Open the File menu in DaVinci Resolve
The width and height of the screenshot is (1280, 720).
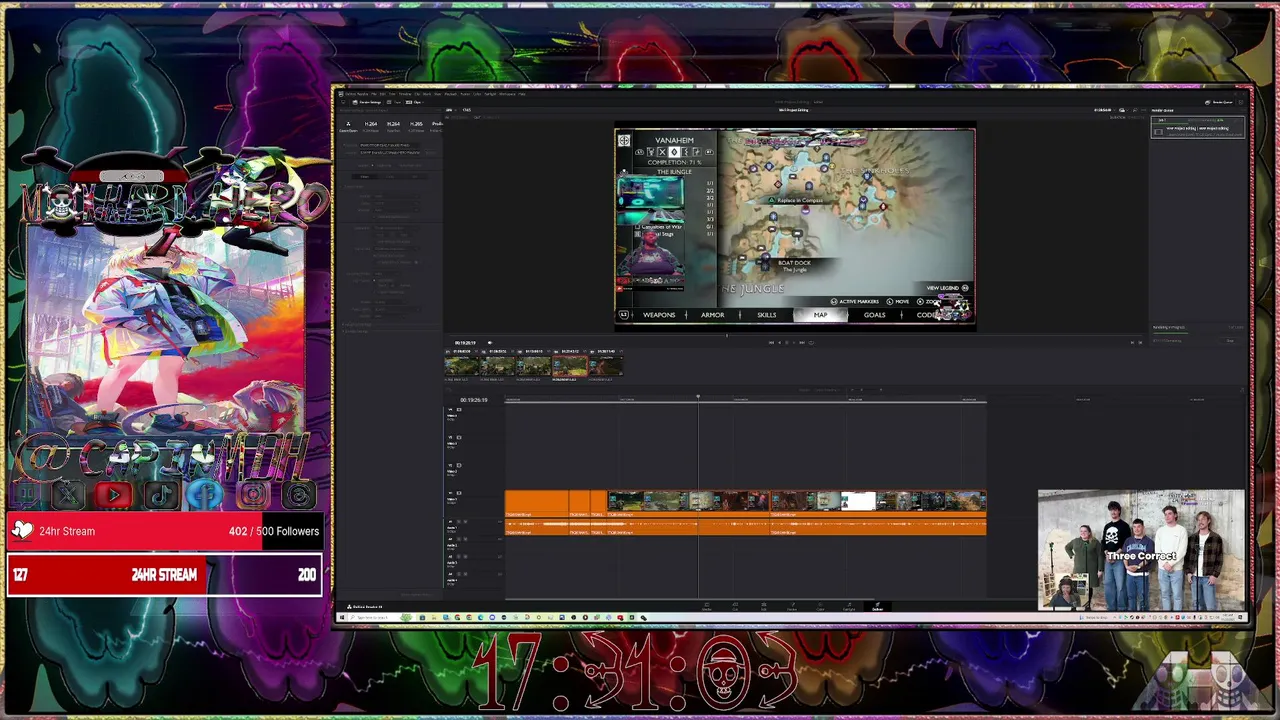(374, 94)
